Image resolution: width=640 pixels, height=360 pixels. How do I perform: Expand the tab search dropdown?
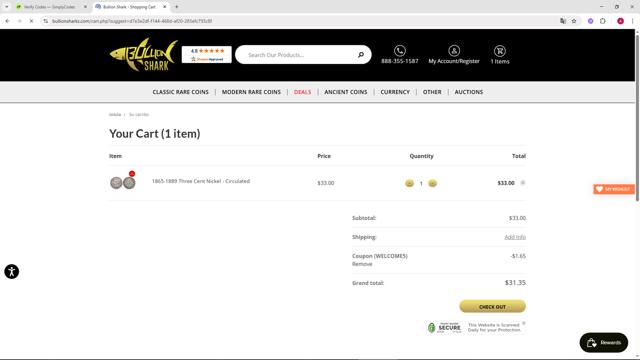7,7
